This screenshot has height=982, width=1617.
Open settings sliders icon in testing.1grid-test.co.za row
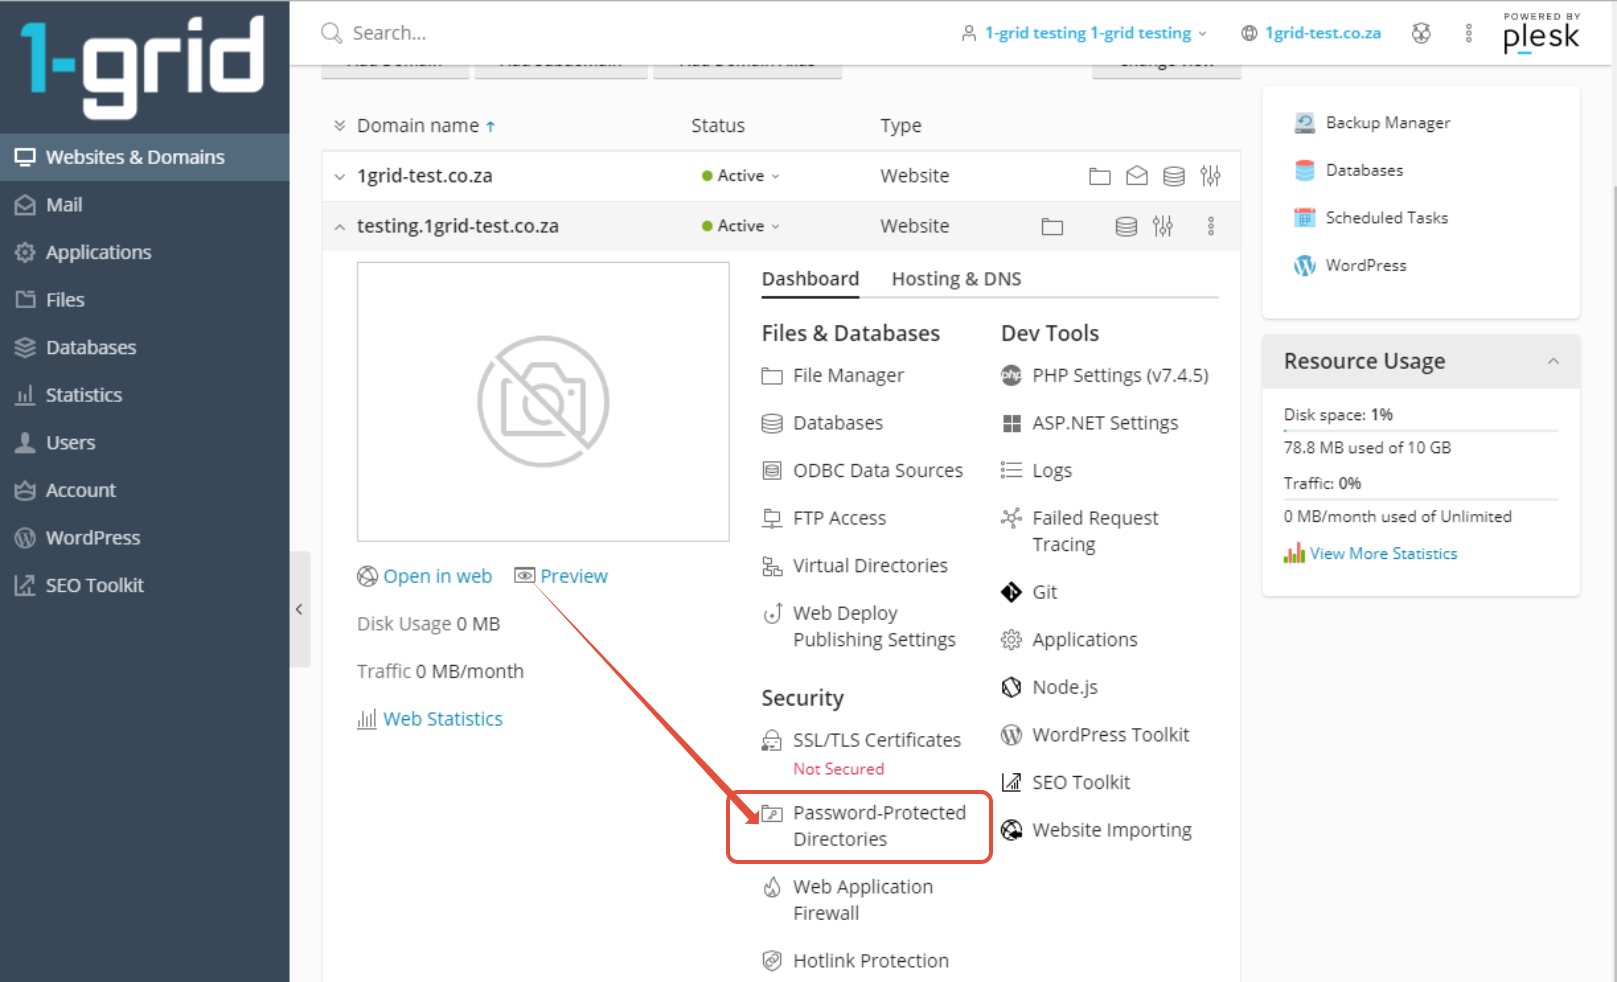[x=1162, y=227]
